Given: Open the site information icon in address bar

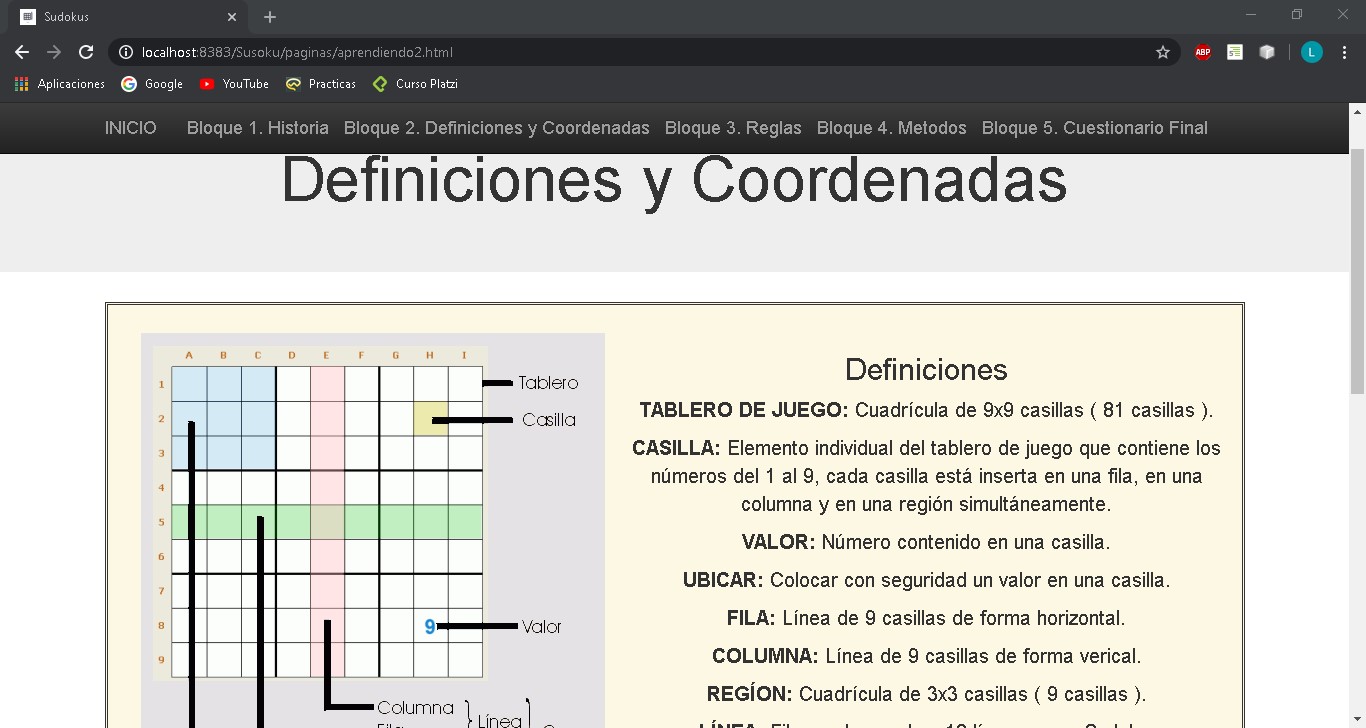Looking at the screenshot, I should 126,52.
